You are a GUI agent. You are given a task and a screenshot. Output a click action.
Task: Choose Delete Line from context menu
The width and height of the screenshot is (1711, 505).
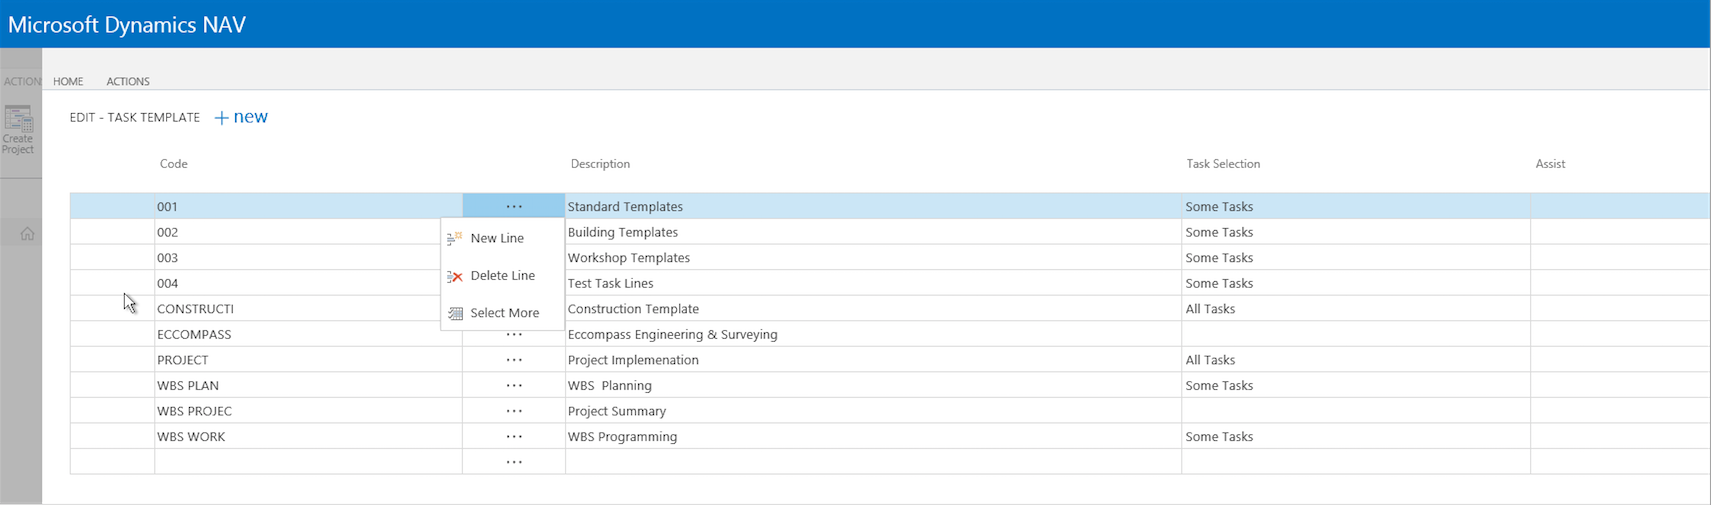[x=502, y=276]
